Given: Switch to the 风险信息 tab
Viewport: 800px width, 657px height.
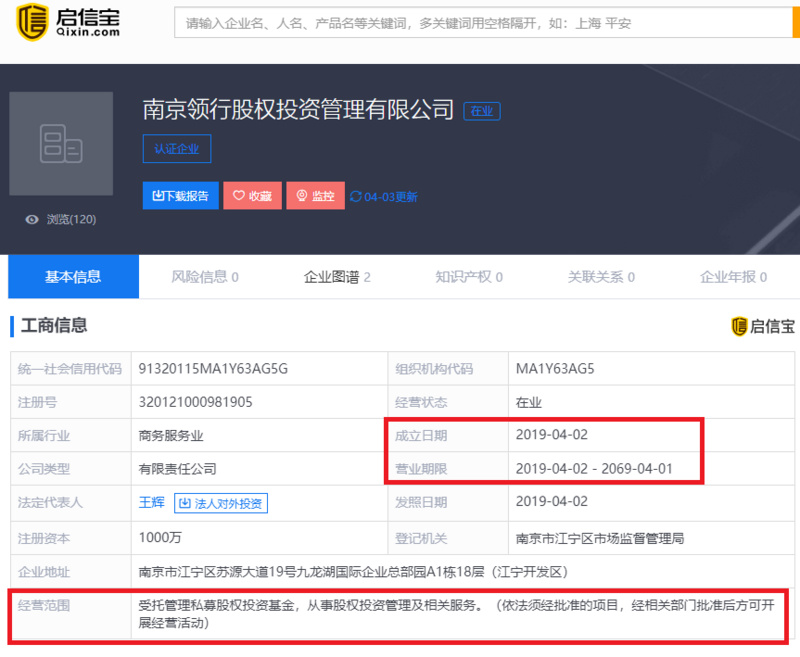Looking at the screenshot, I should coord(205,277).
